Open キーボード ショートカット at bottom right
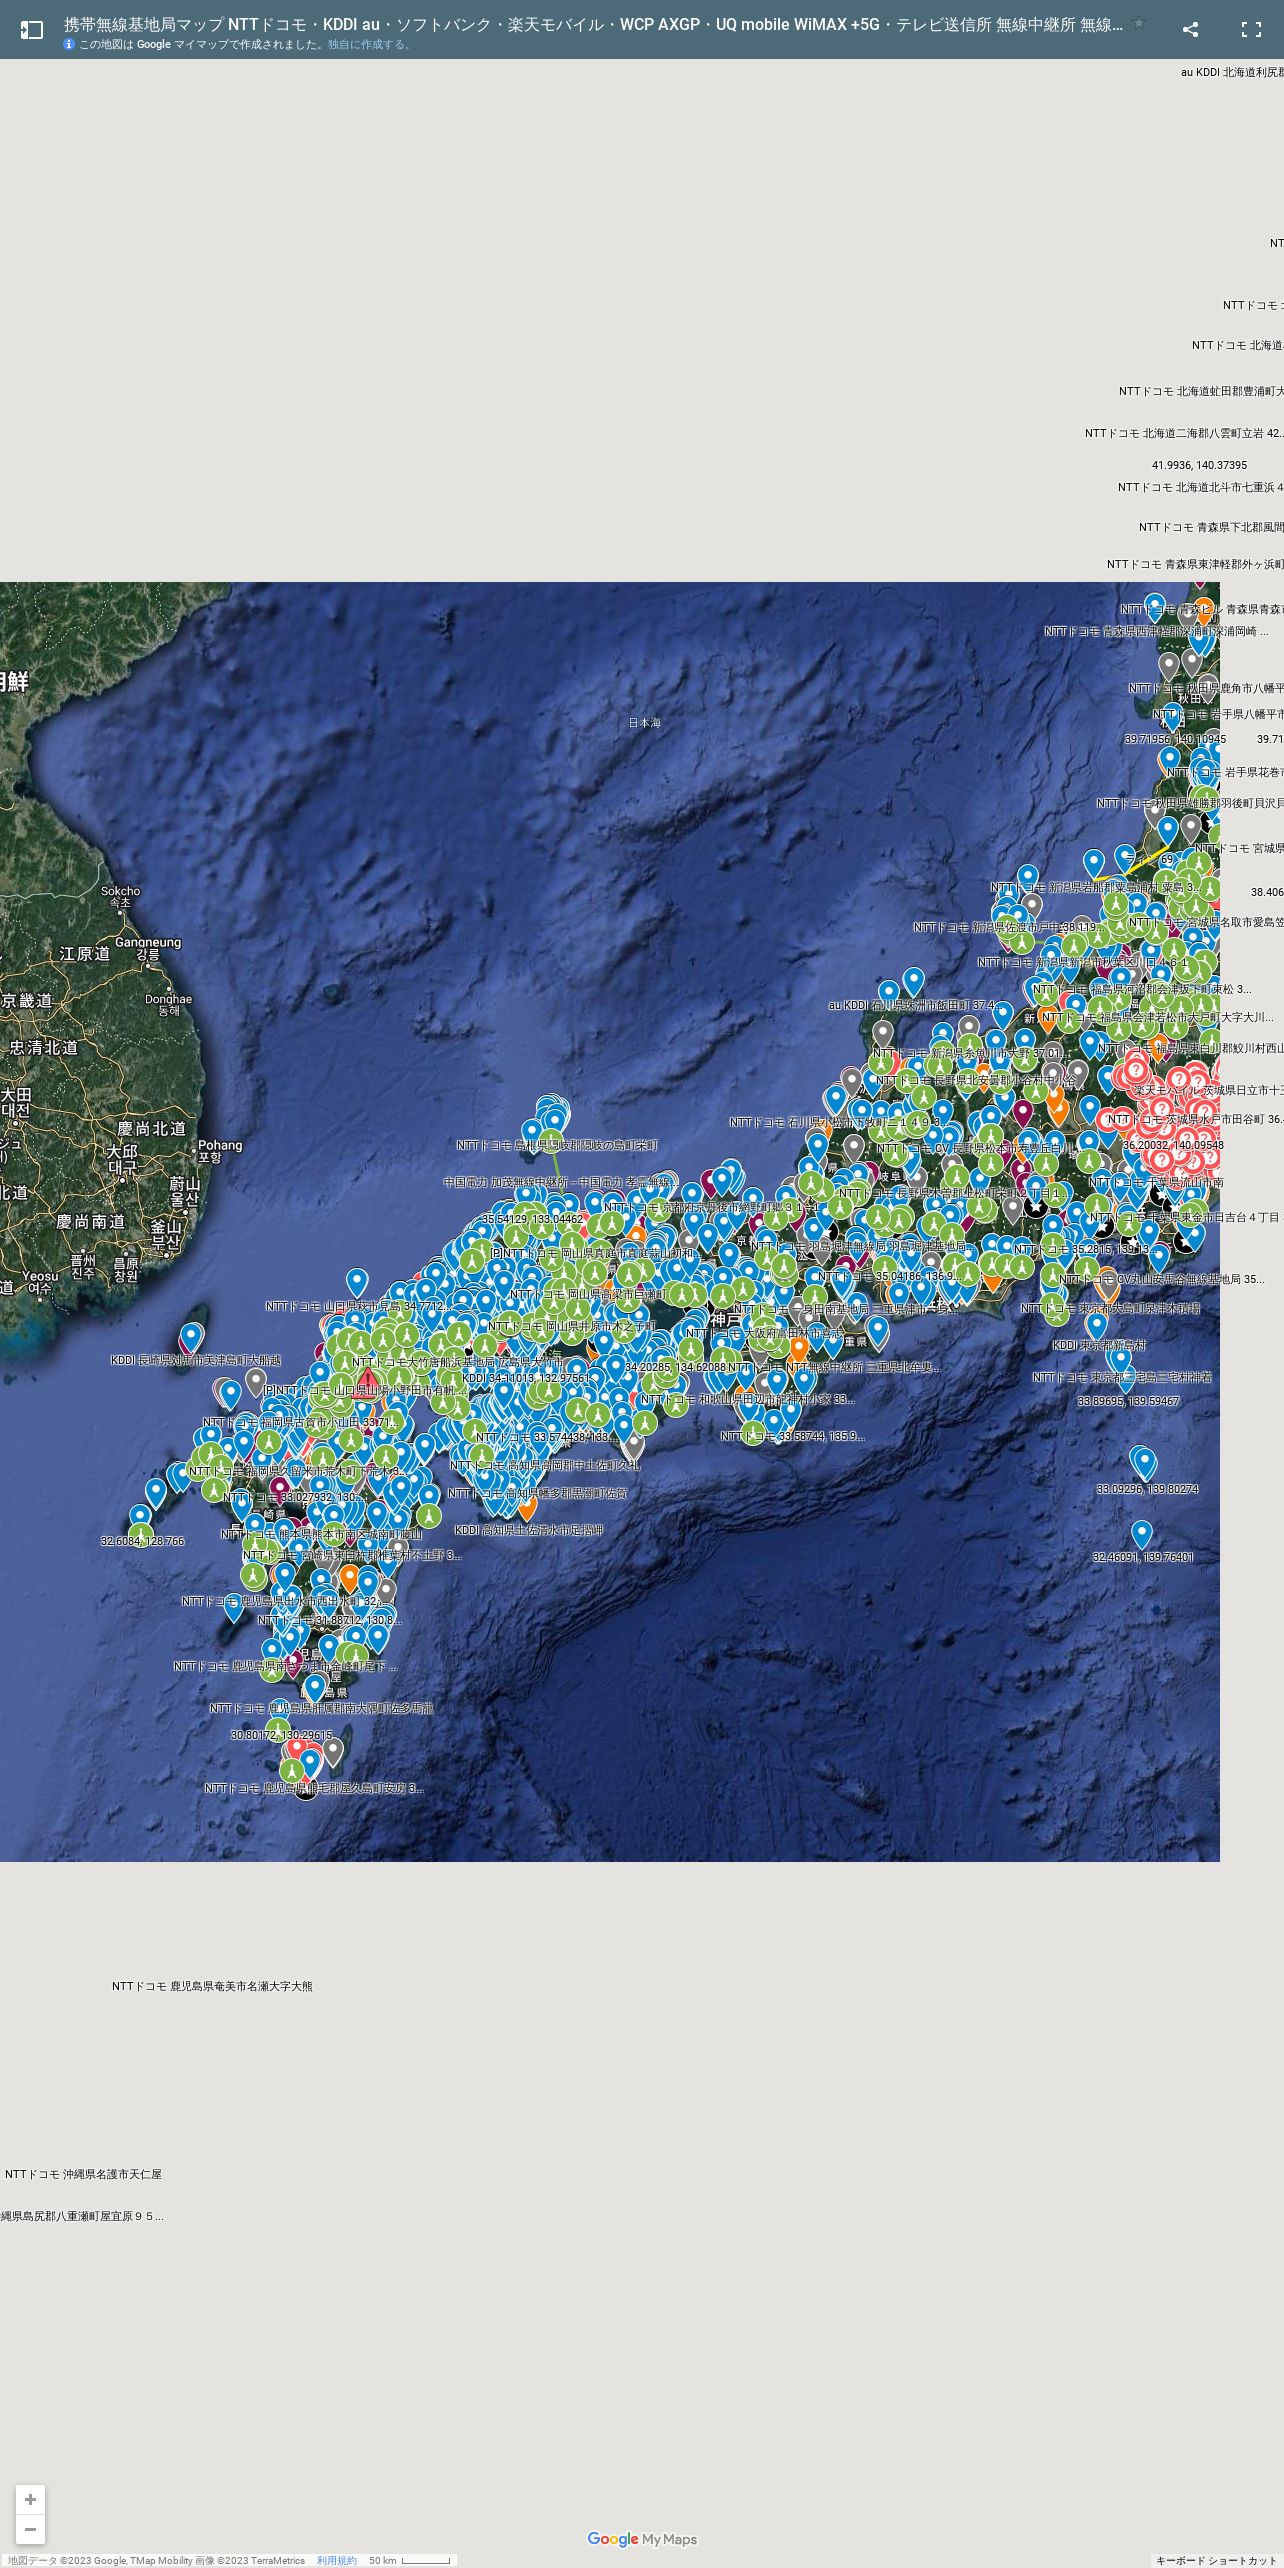Screen dimensions: 1284x2568 pos(1217,2561)
